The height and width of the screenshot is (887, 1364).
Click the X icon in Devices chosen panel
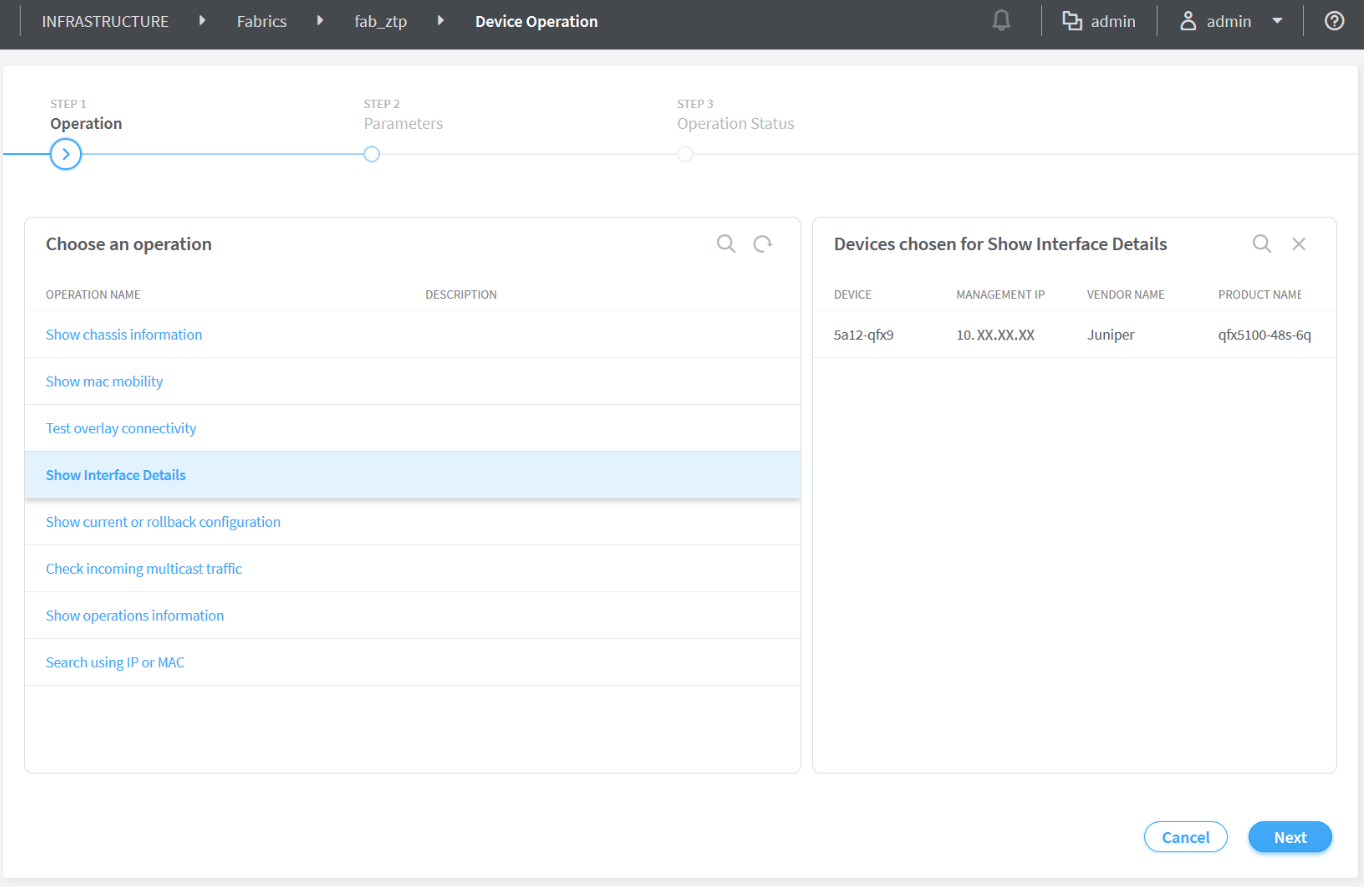[x=1299, y=244]
